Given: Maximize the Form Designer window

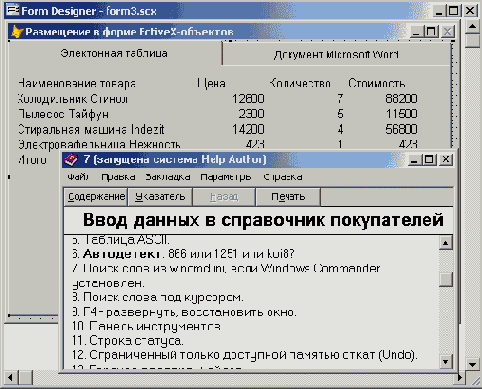Looking at the screenshot, I should pyautogui.click(x=453, y=11).
